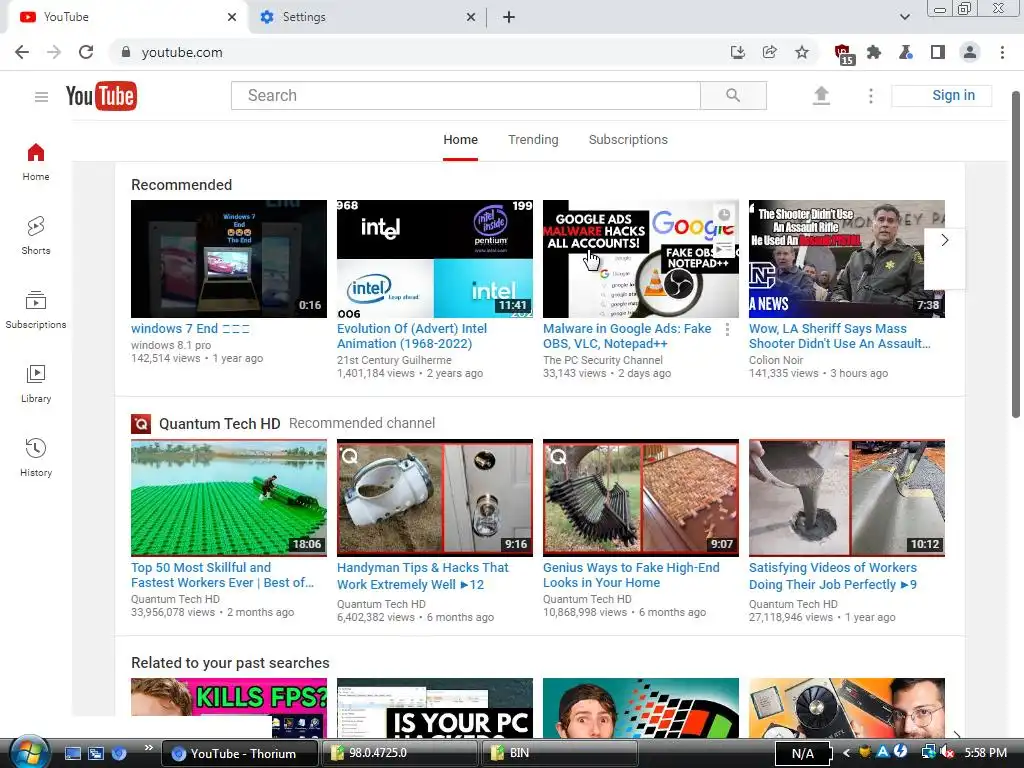Open options menu for Malware in Google Ads video

(x=727, y=330)
